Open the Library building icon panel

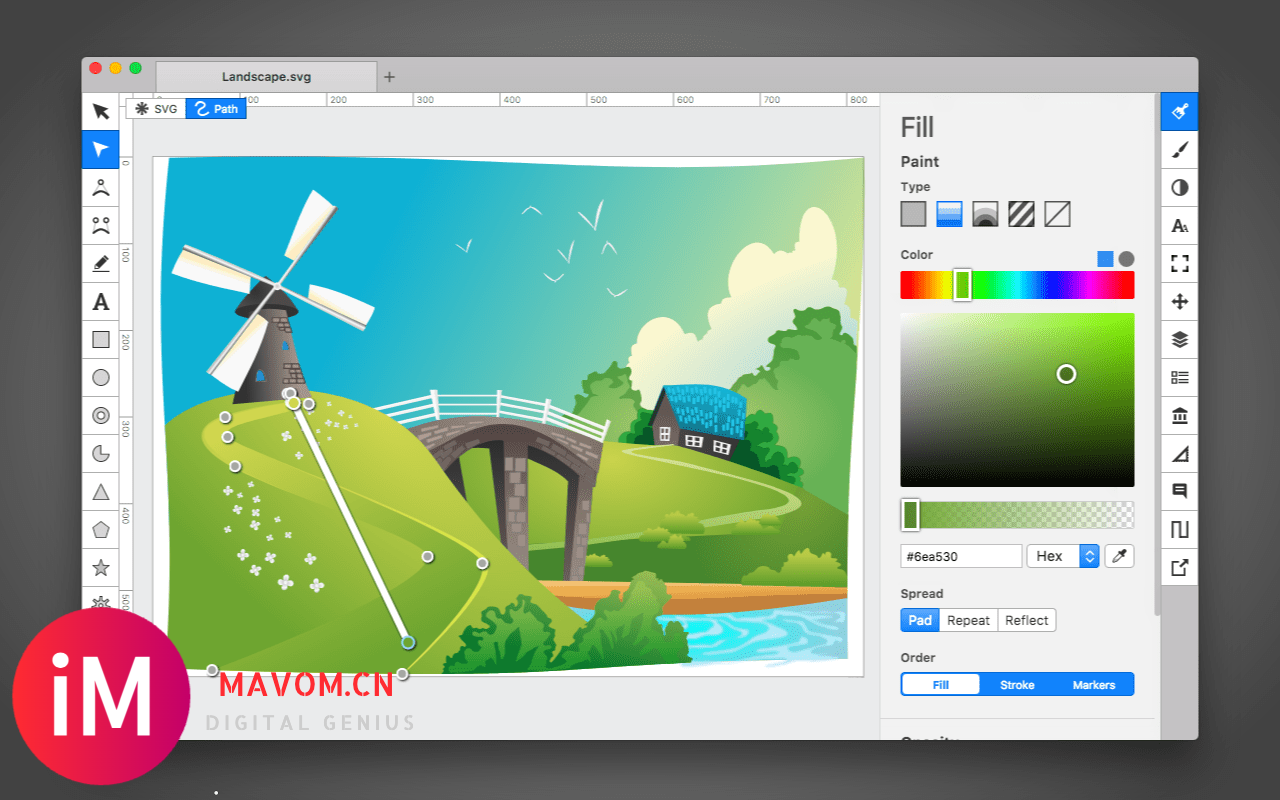click(x=1179, y=415)
